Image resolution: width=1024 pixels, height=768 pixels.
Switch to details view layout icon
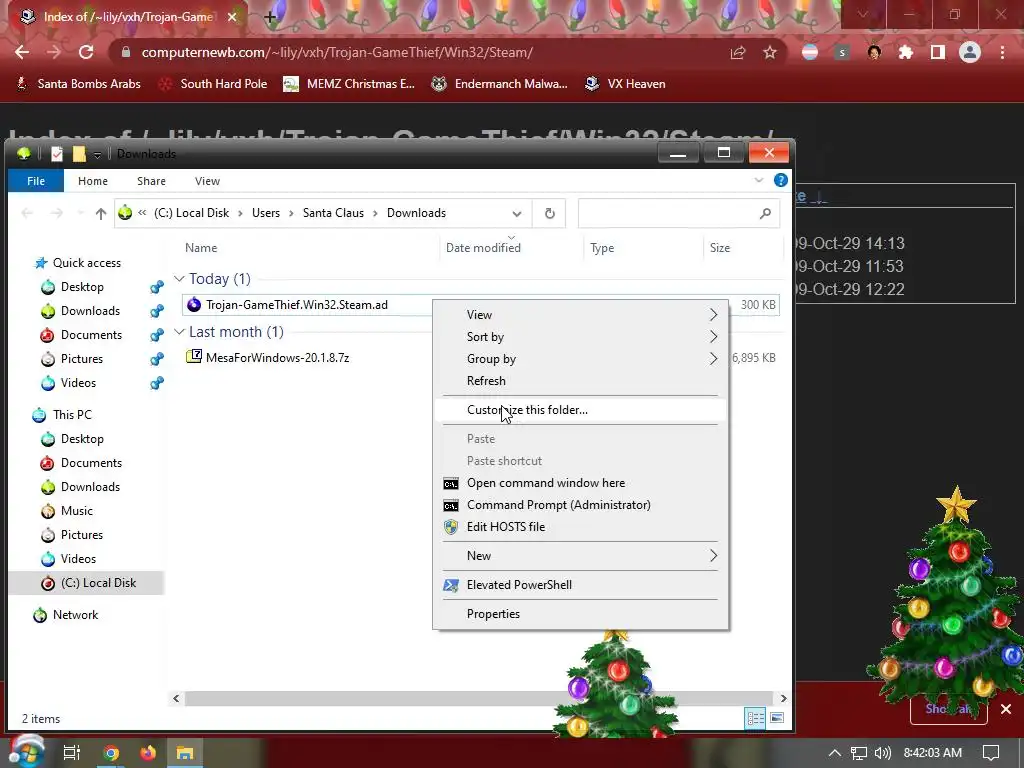point(756,718)
